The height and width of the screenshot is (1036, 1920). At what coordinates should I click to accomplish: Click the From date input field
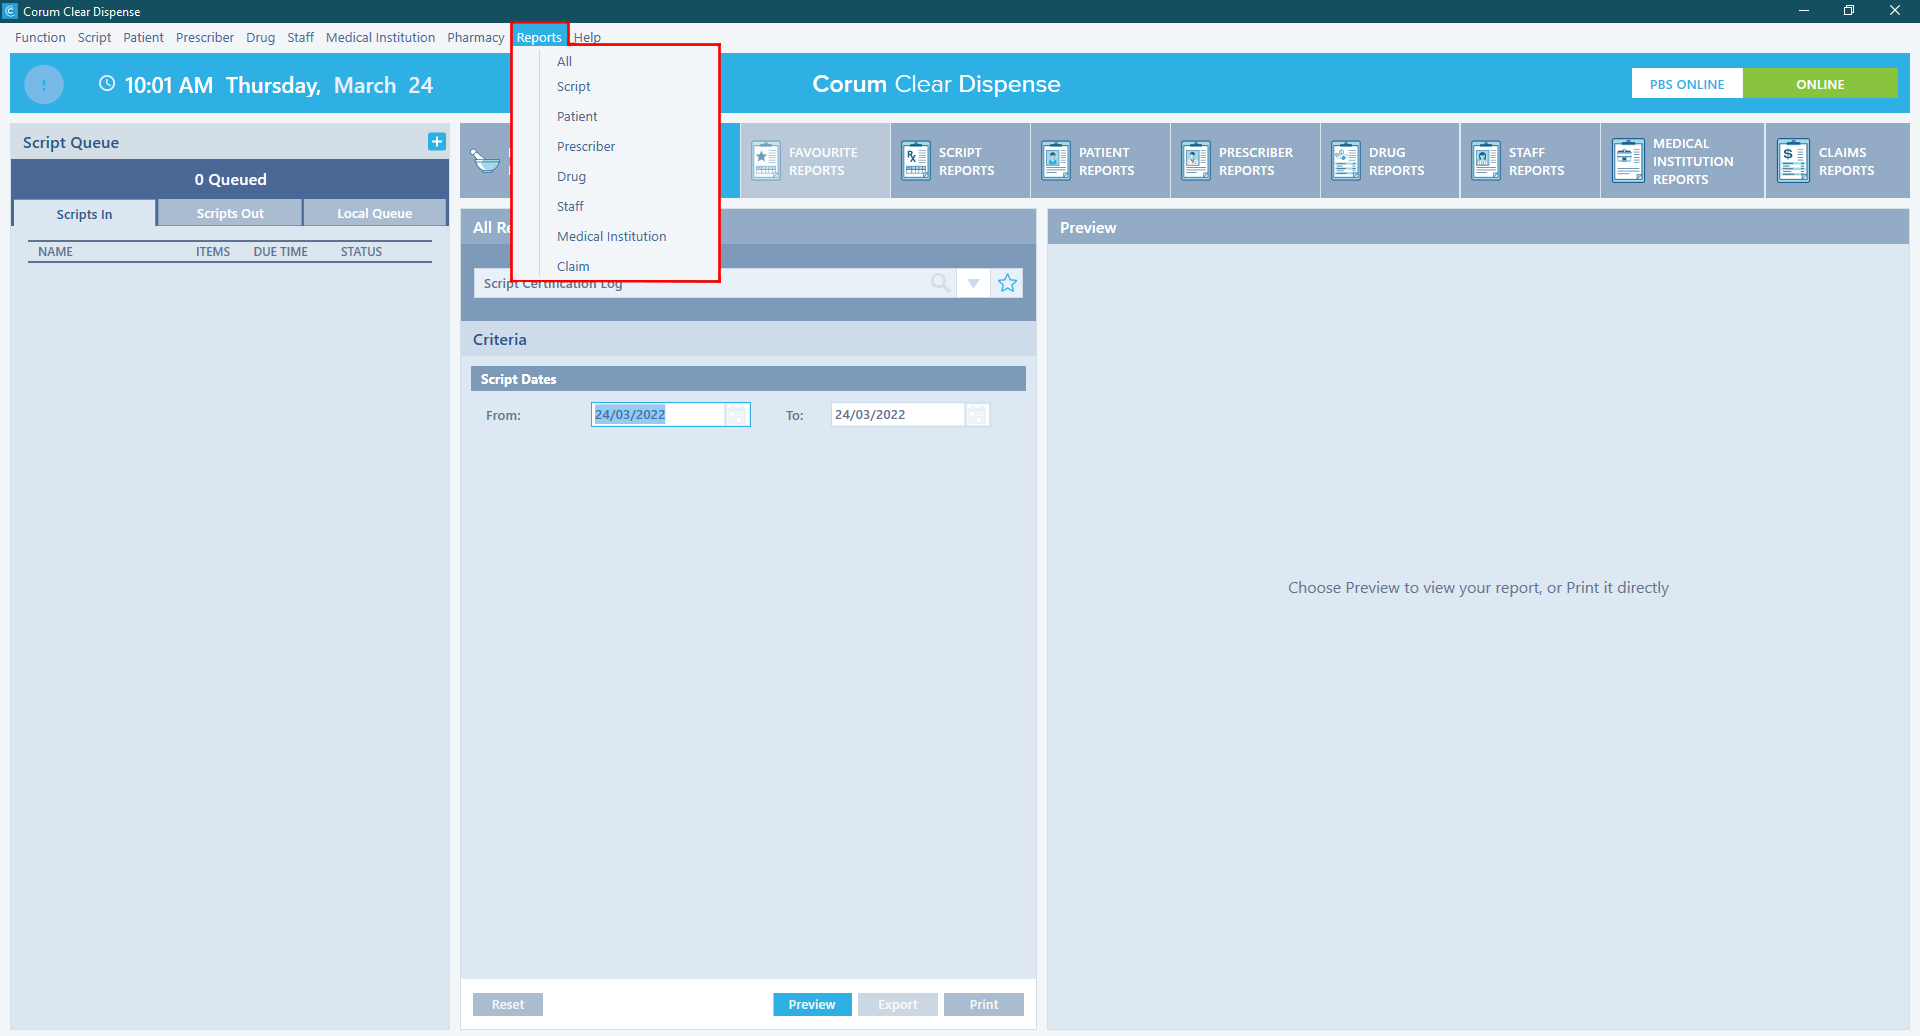click(x=657, y=415)
